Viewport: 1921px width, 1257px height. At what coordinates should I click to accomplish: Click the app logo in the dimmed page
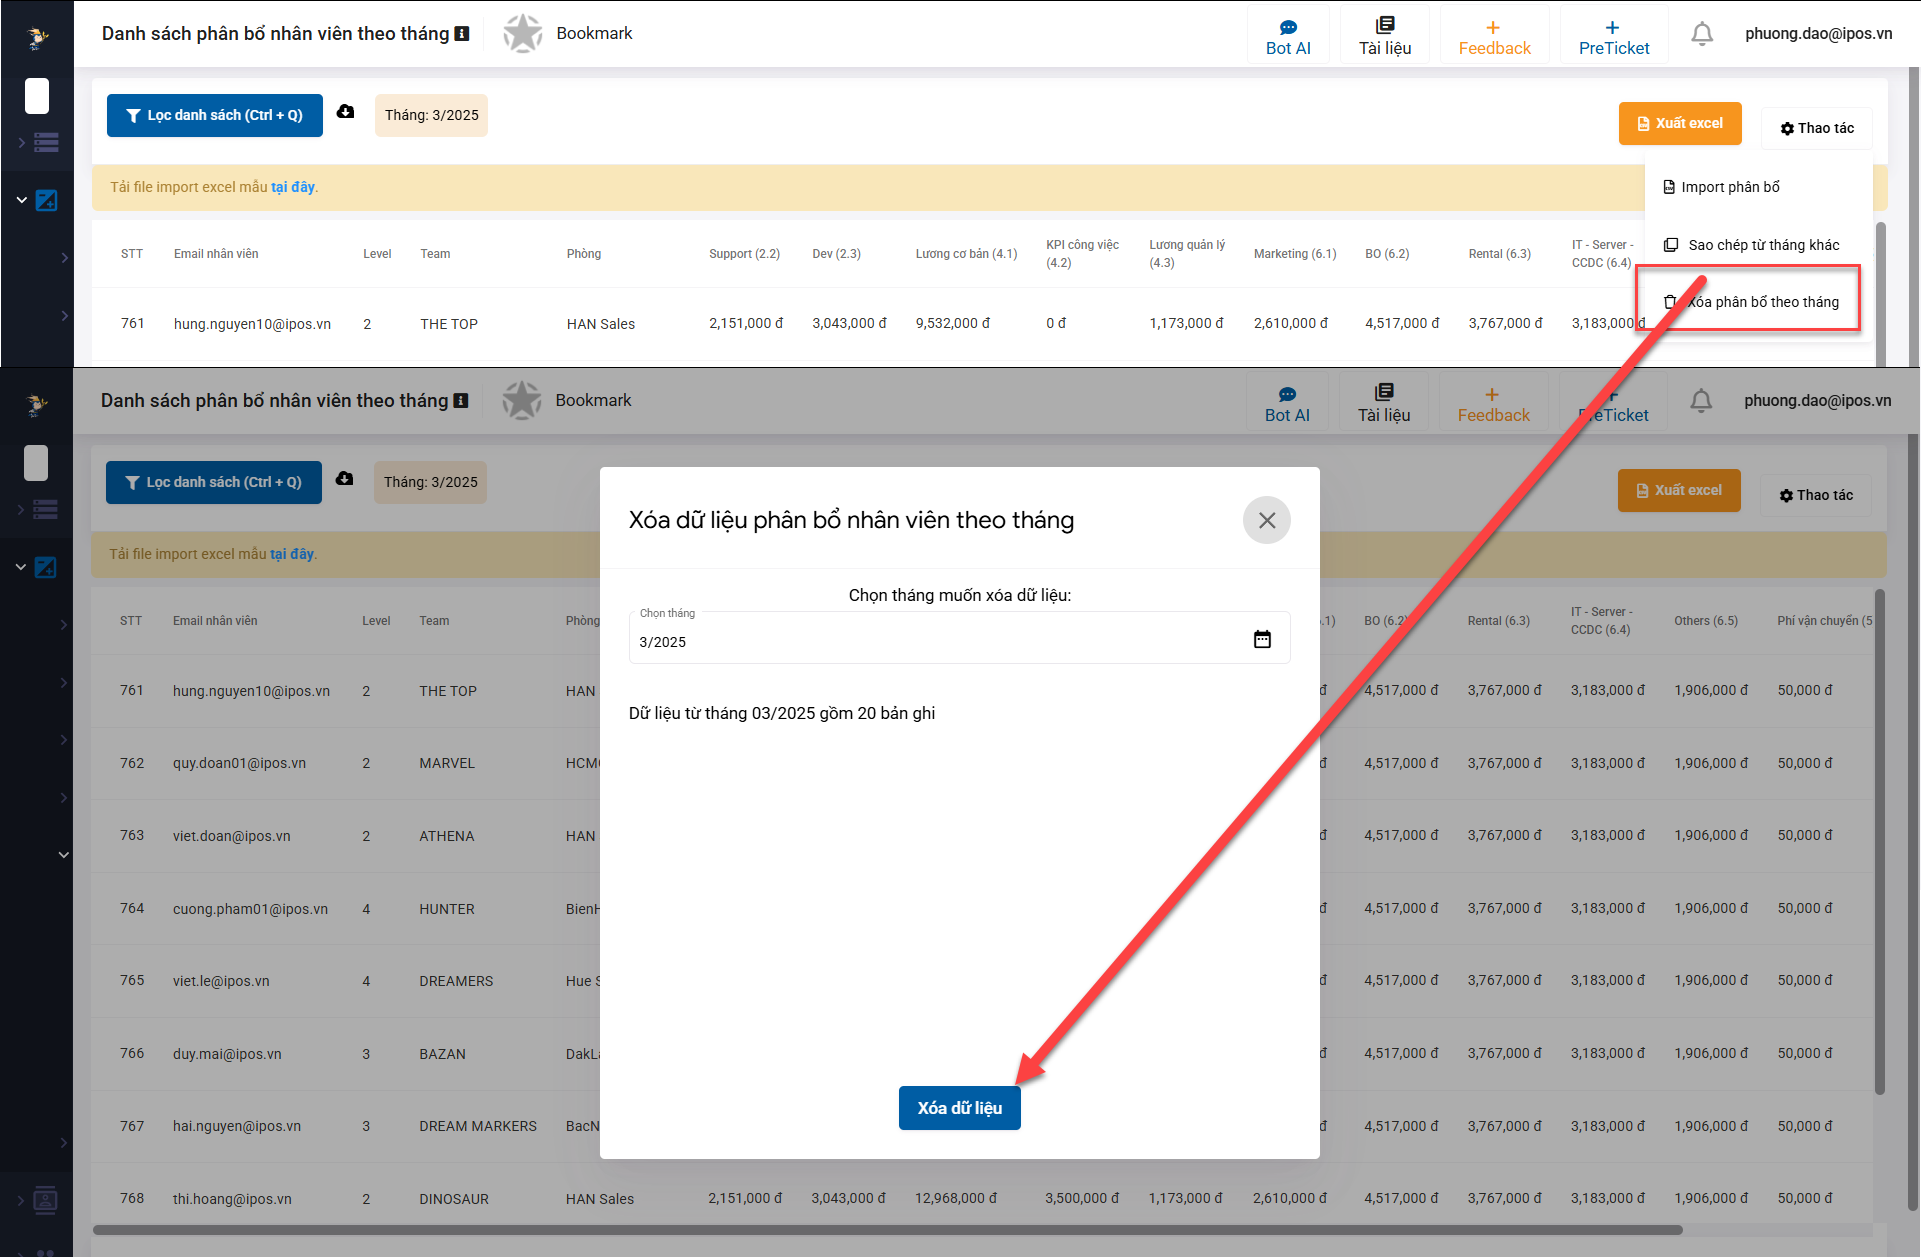37,404
